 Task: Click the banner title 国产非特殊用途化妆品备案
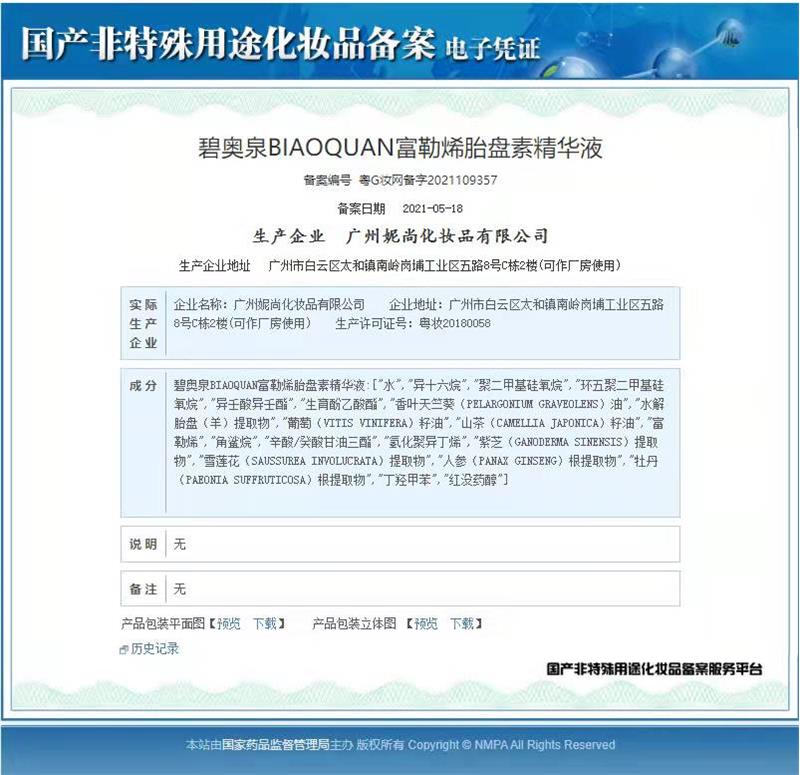[x=228, y=43]
